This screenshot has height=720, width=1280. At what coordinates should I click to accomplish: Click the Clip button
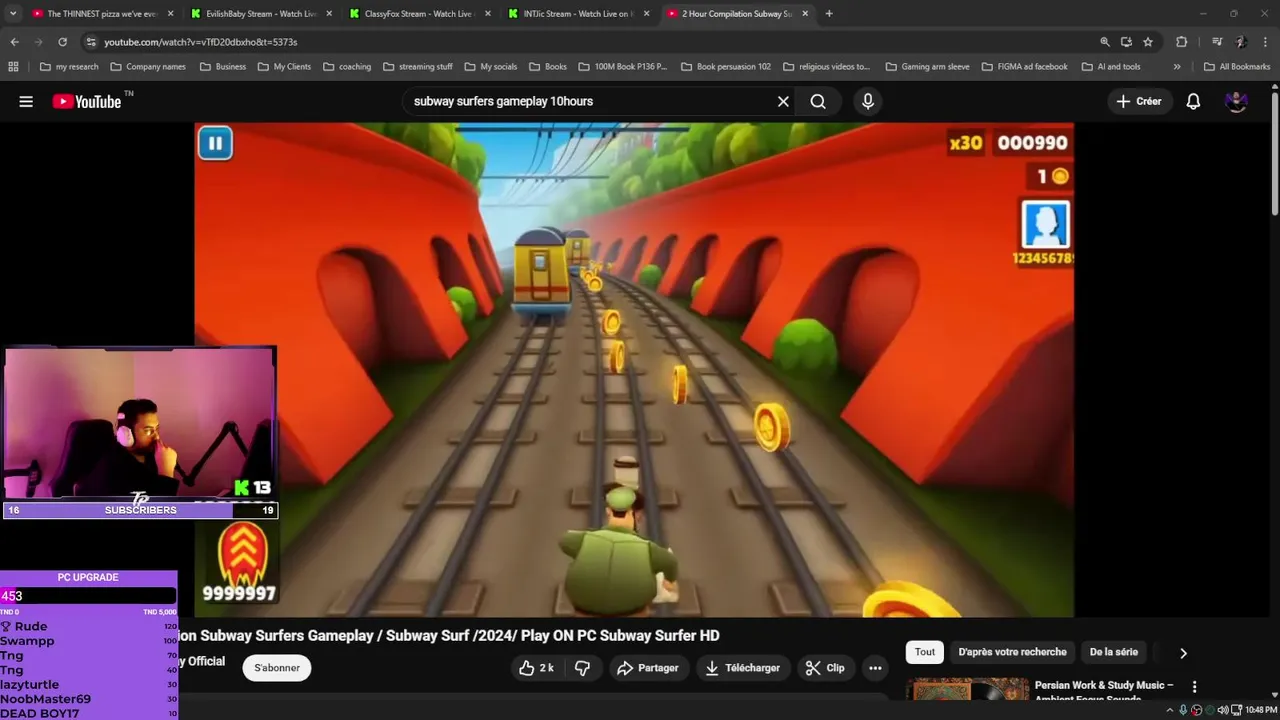[825, 668]
